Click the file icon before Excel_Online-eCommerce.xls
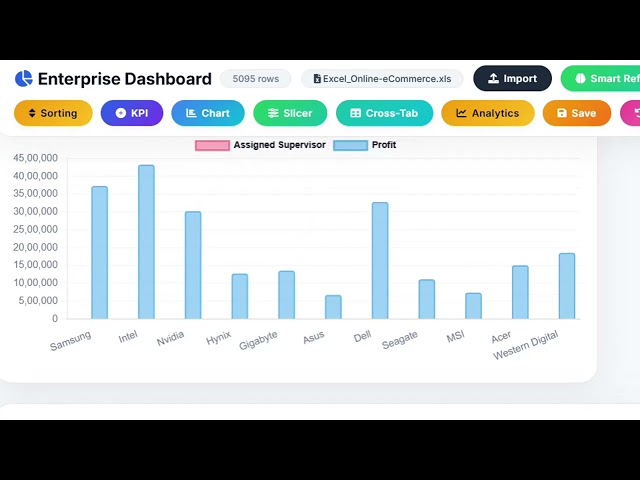Screen dimensions: 640x480 click(x=317, y=79)
